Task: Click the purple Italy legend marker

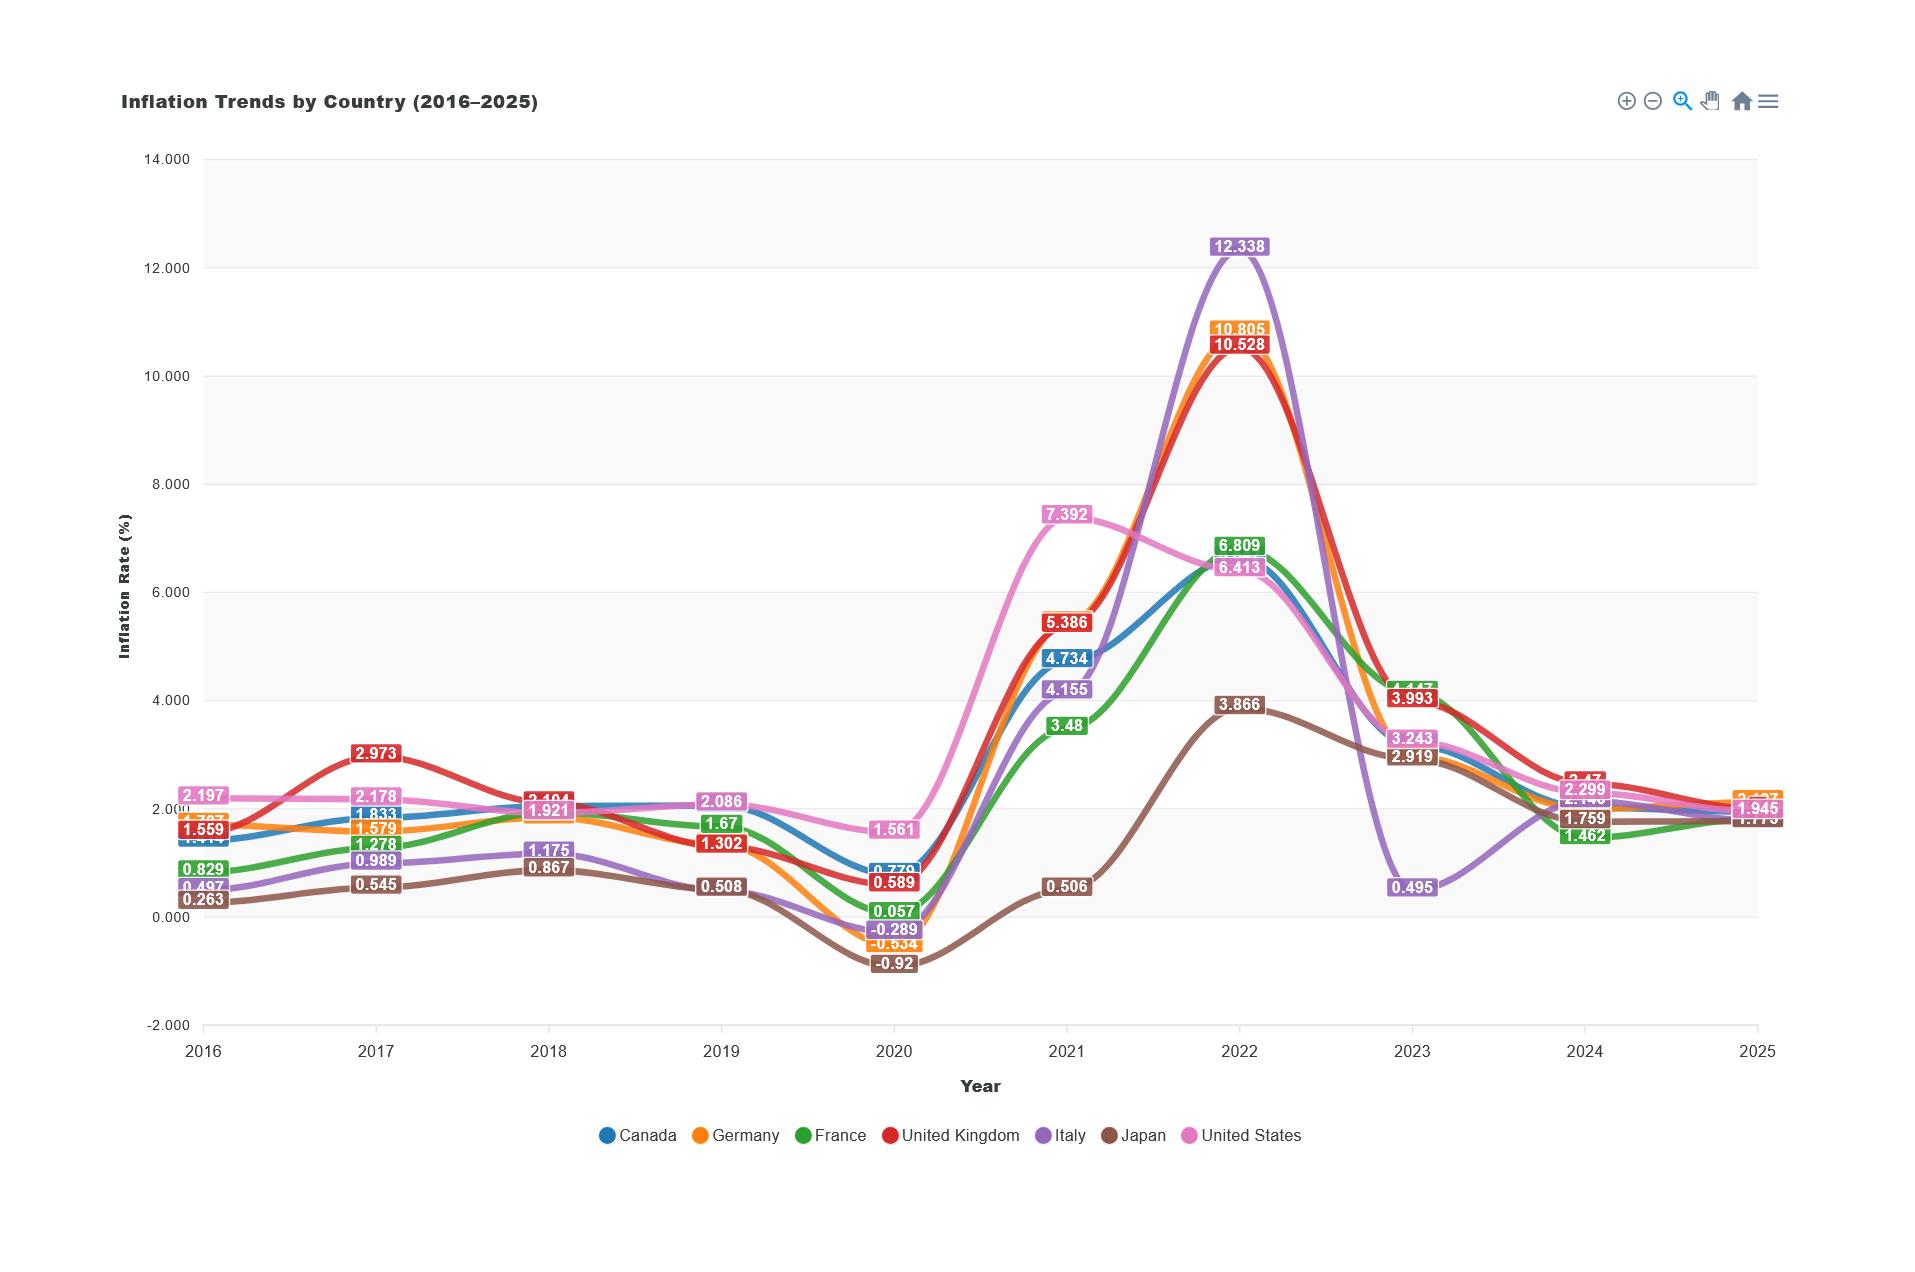Action: [1043, 1135]
